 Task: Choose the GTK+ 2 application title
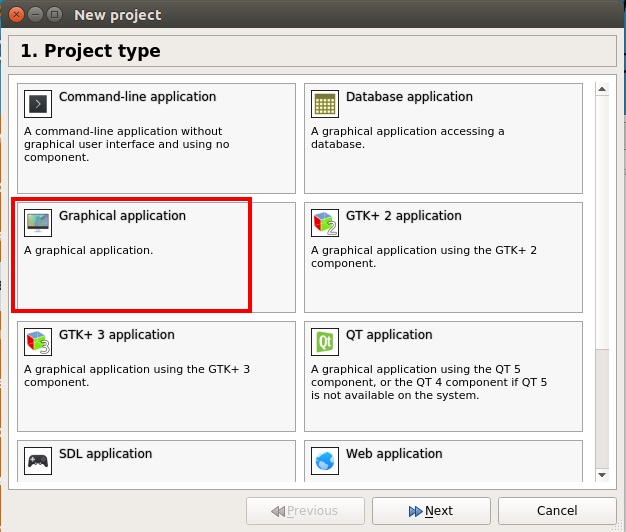pyautogui.click(x=404, y=216)
